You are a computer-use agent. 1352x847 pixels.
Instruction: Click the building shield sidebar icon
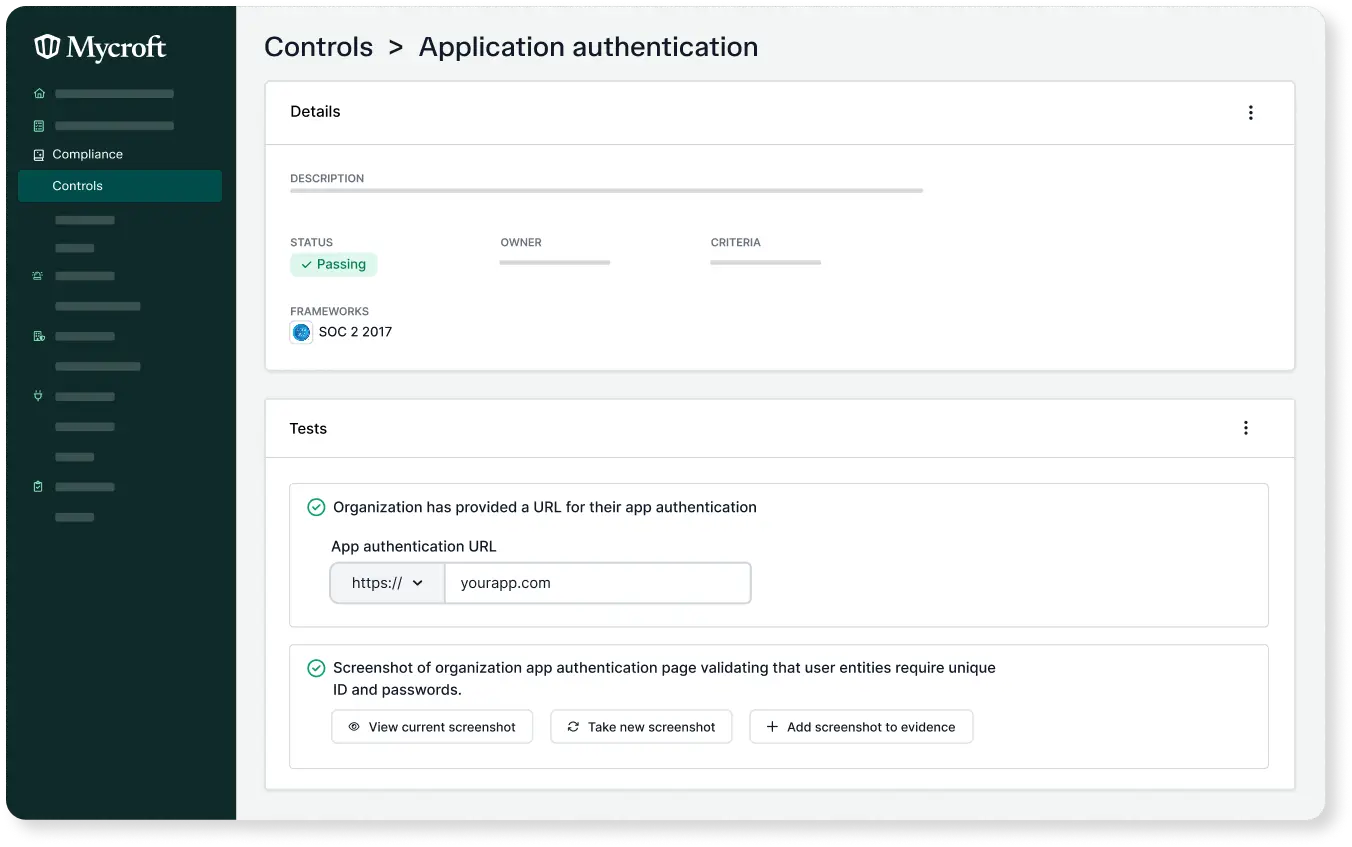[x=39, y=336]
